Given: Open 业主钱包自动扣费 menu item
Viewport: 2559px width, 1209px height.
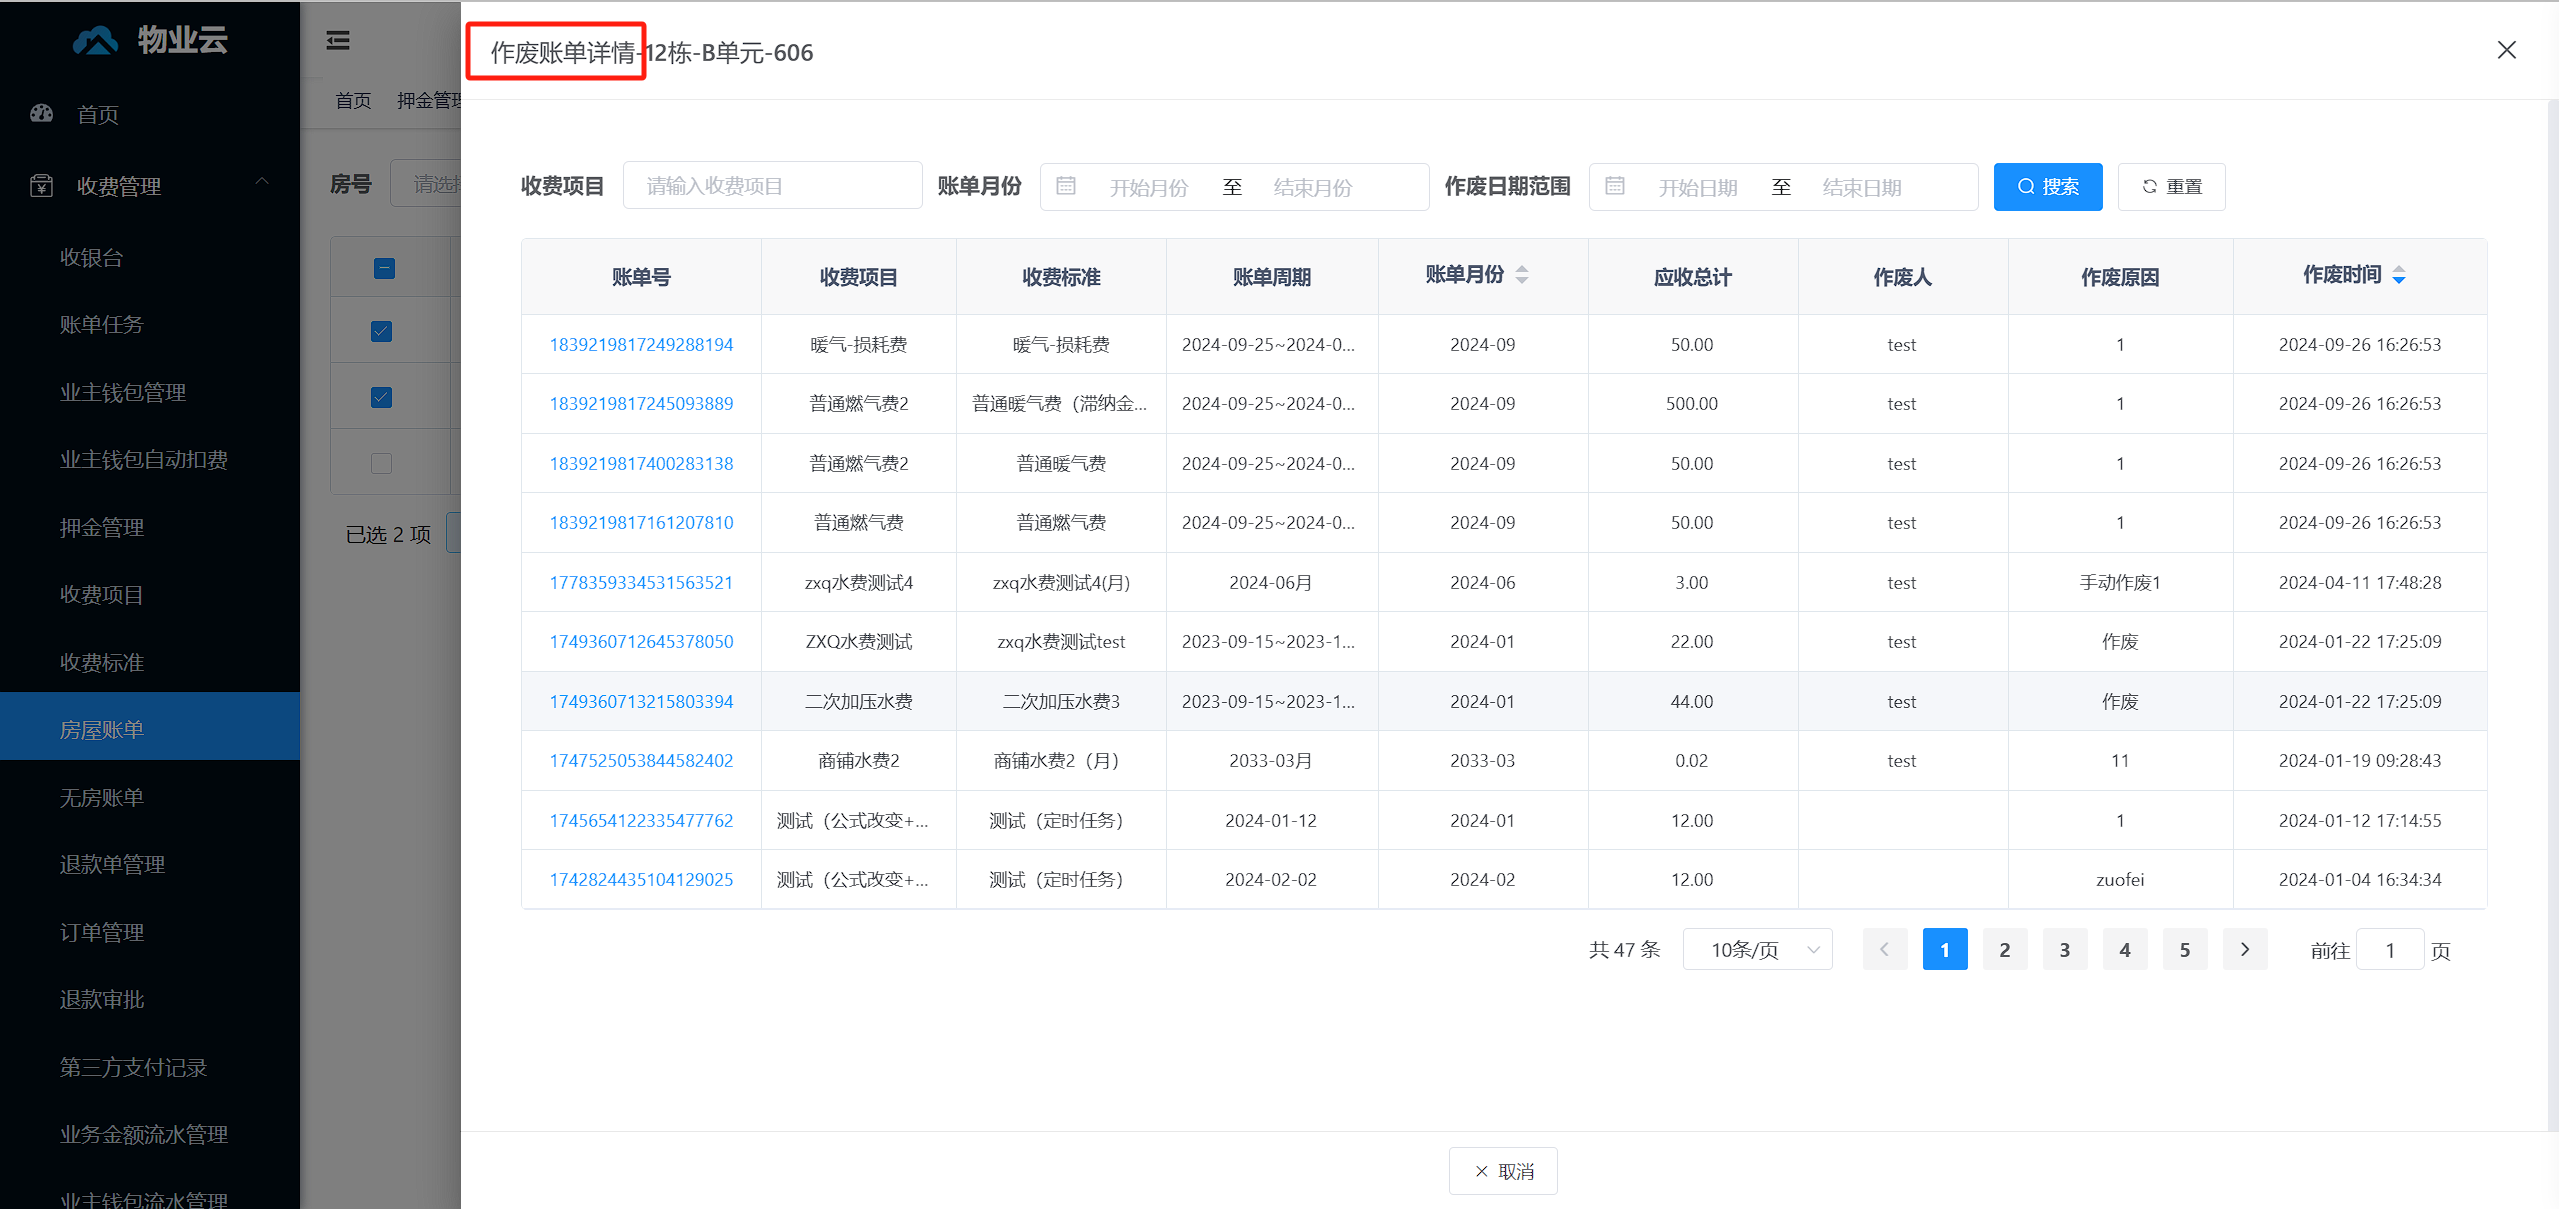Looking at the screenshot, I should tap(144, 459).
